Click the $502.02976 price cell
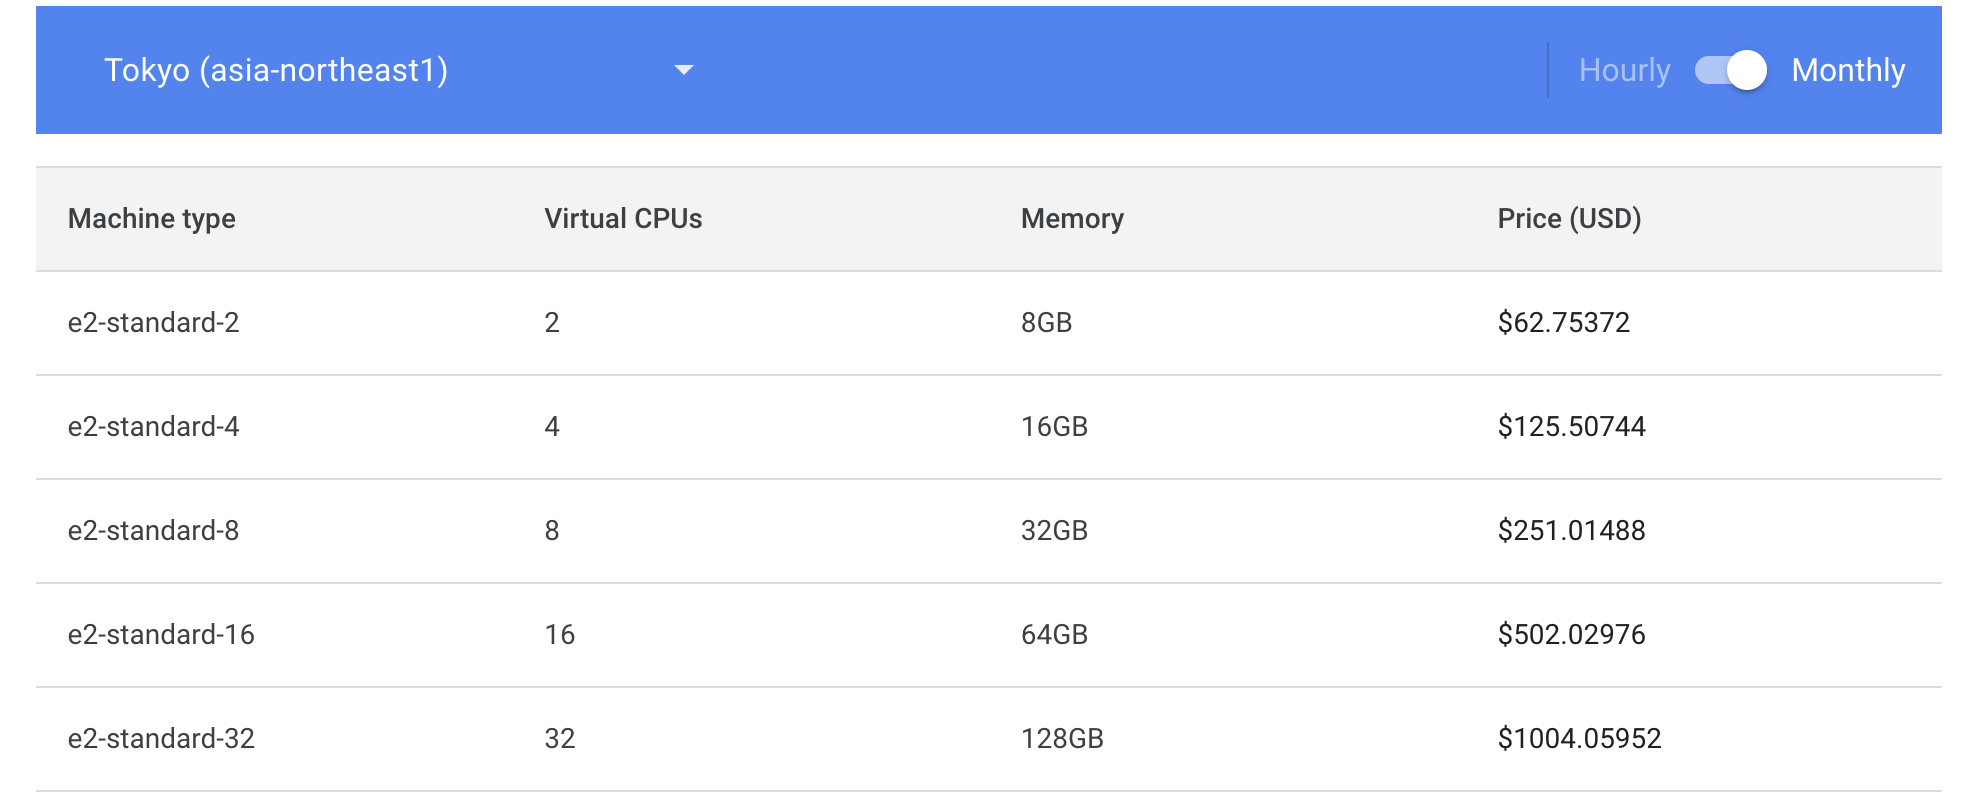1972x798 pixels. (x=1571, y=635)
